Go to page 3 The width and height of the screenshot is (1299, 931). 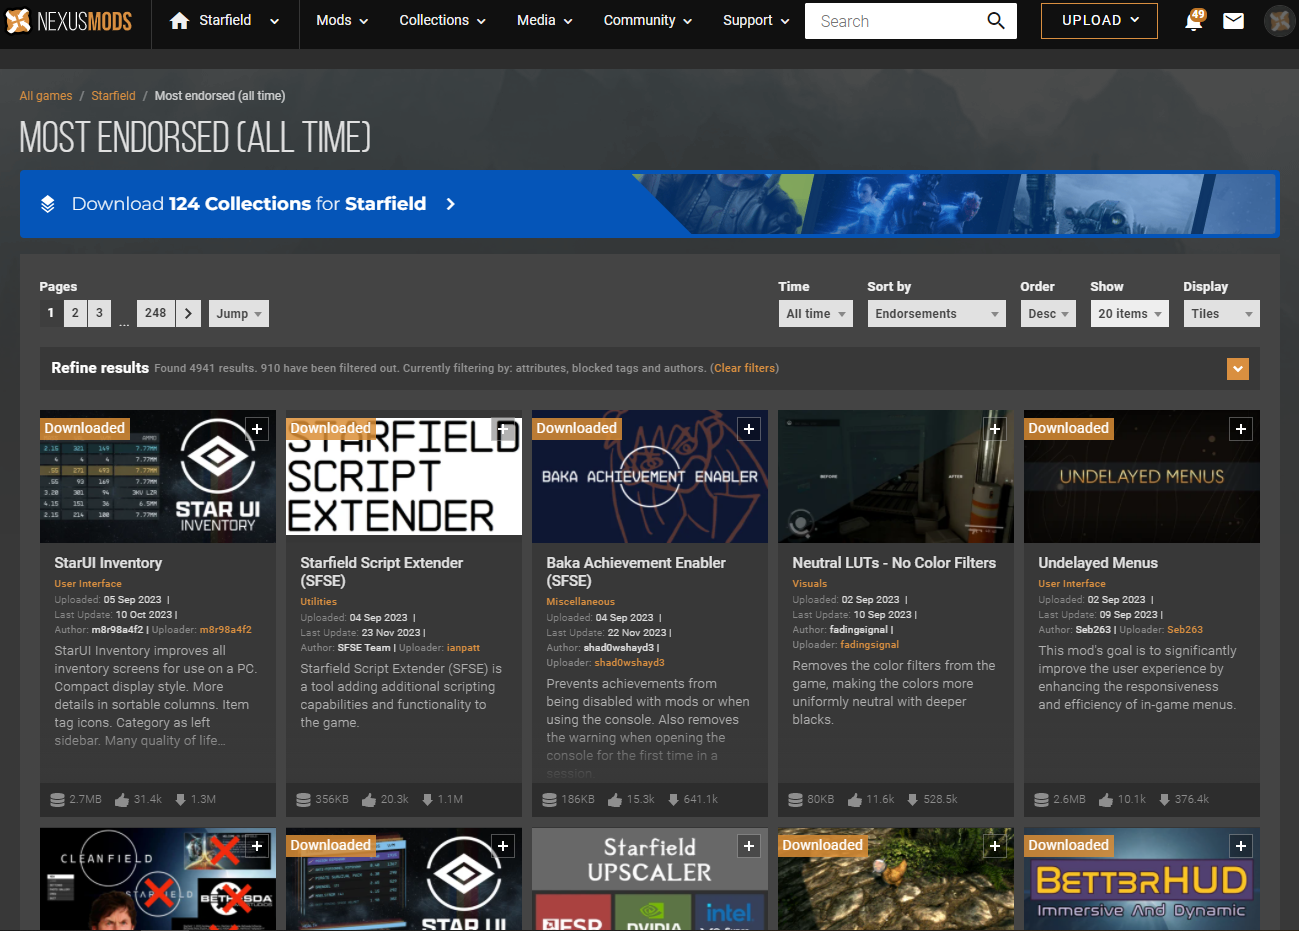(99, 313)
